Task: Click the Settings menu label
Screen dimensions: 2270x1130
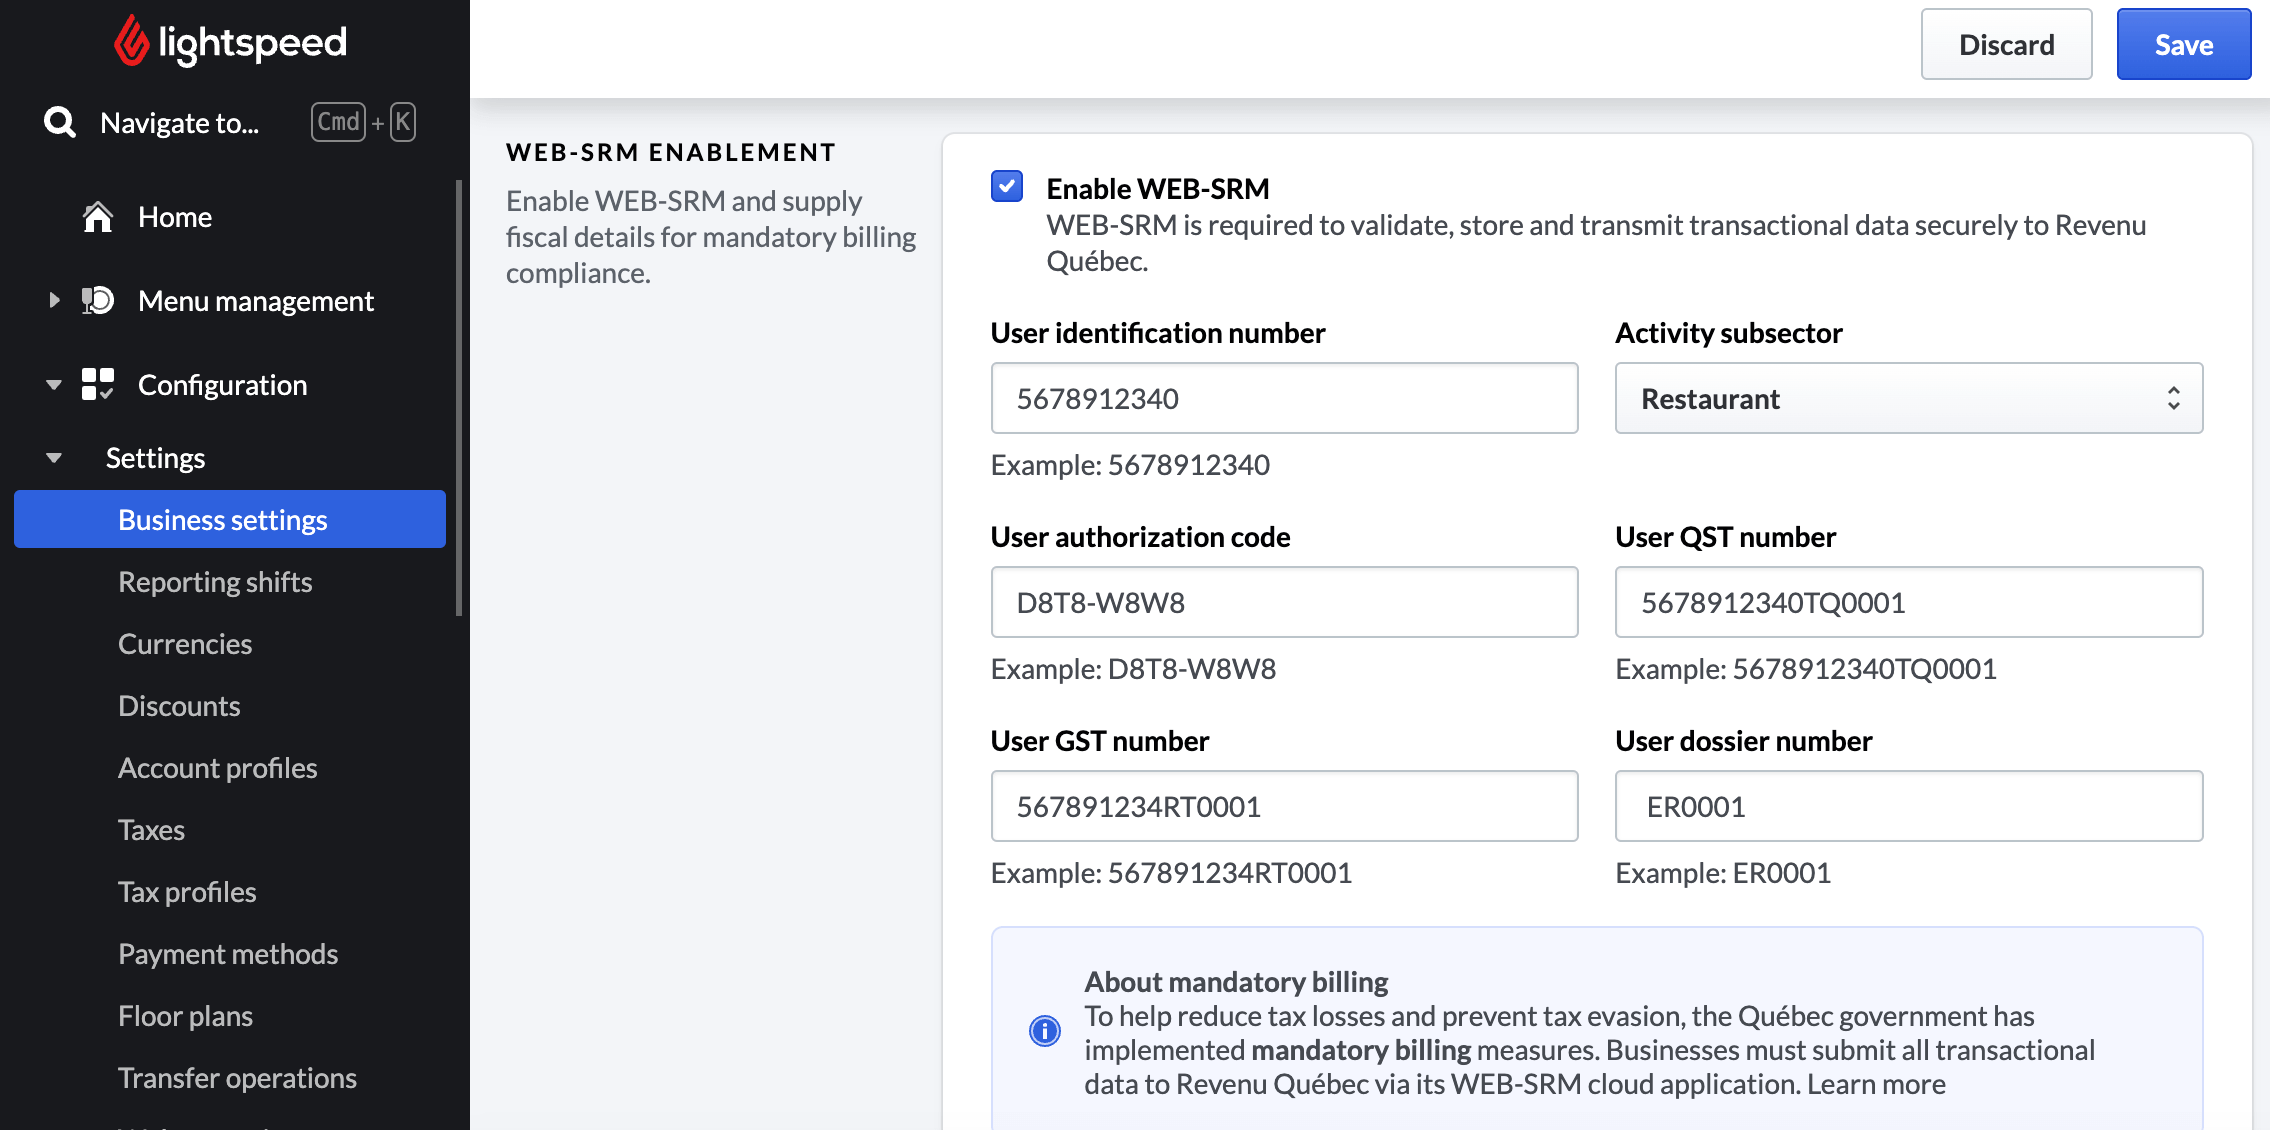Action: (x=155, y=458)
